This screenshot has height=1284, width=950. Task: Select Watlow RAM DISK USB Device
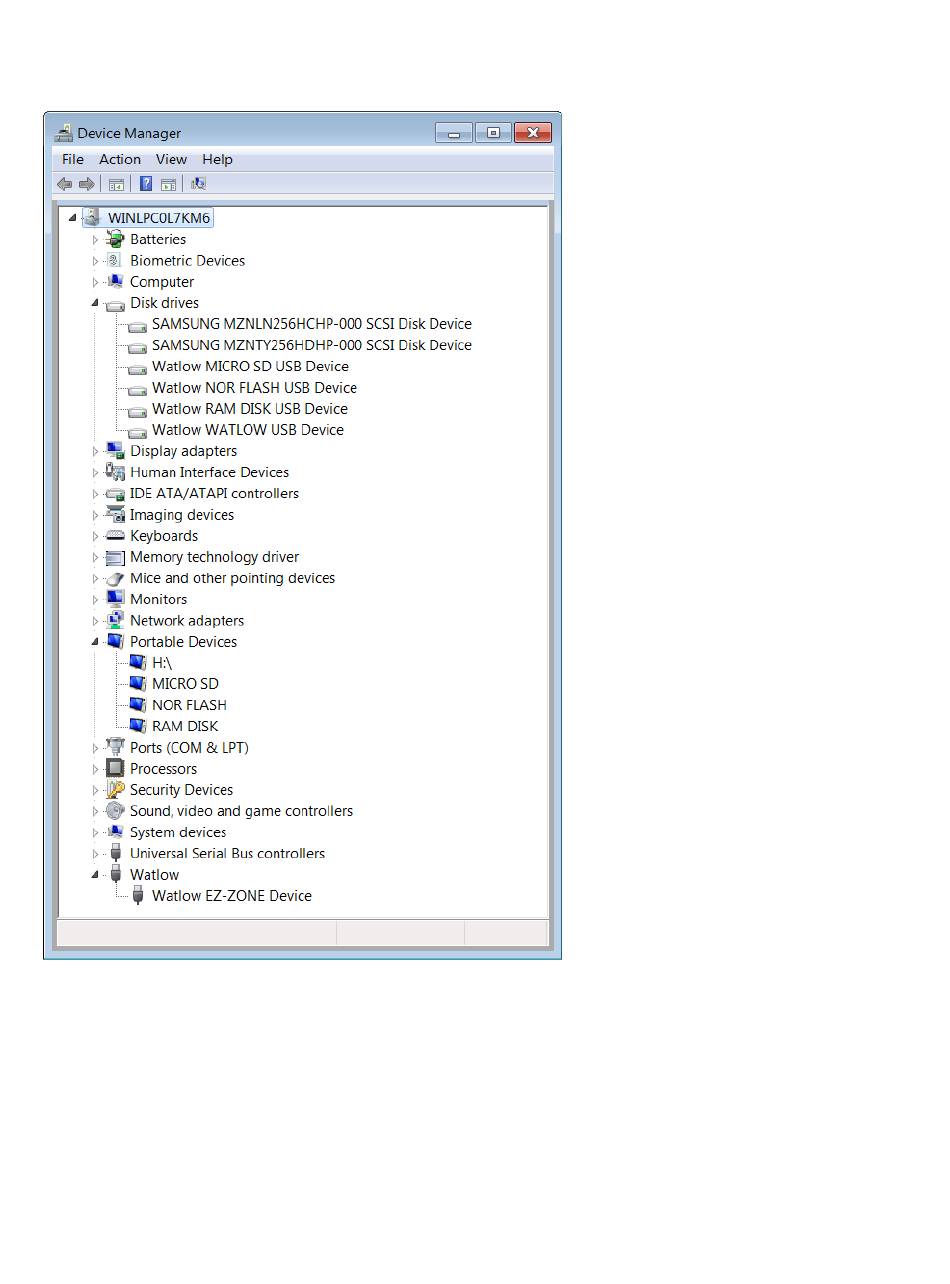pos(250,409)
